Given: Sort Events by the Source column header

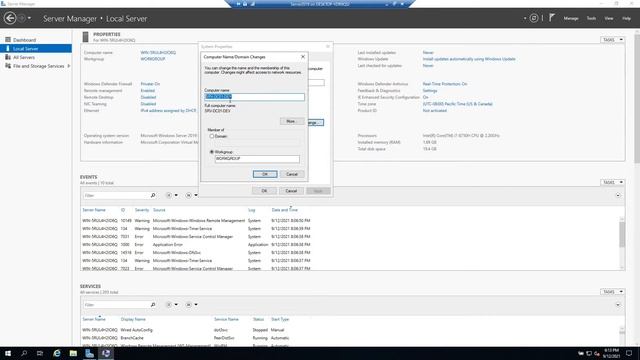Looking at the screenshot, I should click(159, 210).
